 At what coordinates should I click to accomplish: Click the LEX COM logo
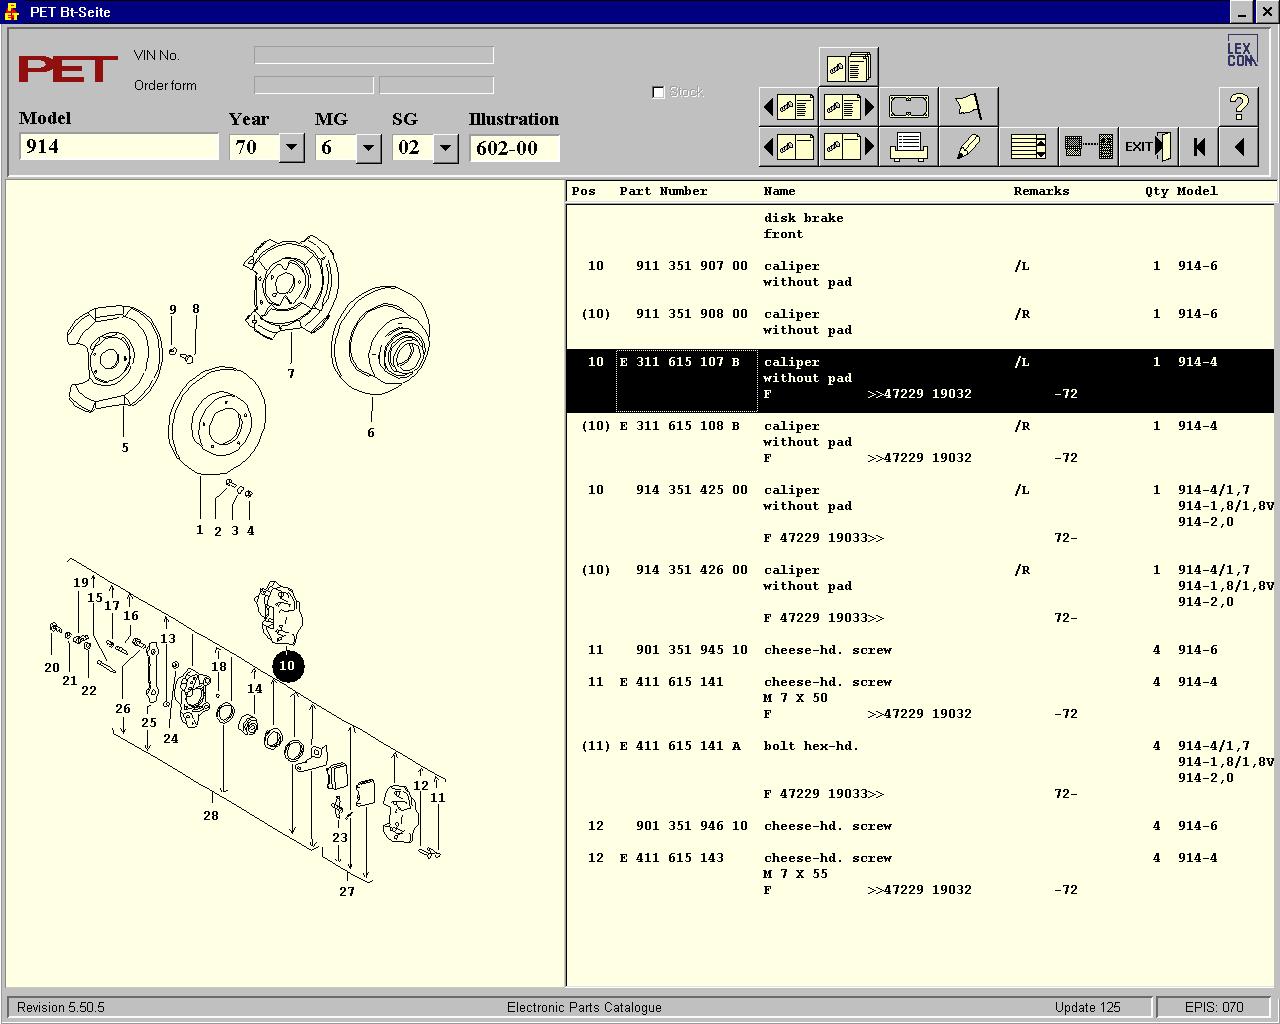click(1241, 53)
